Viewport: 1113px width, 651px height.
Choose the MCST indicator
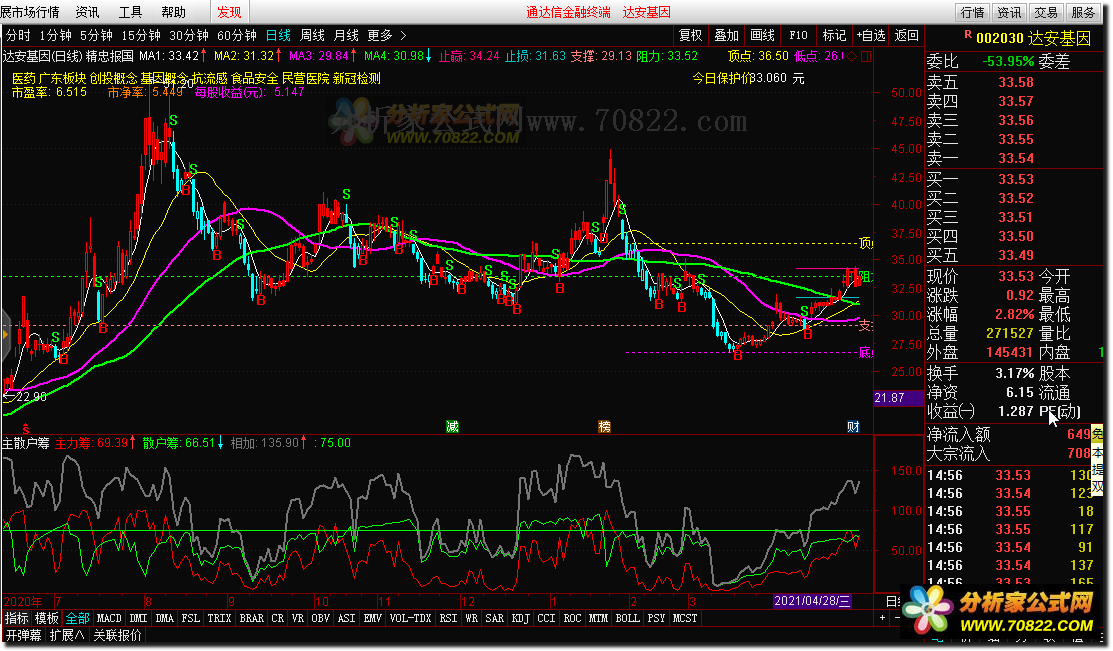684,618
